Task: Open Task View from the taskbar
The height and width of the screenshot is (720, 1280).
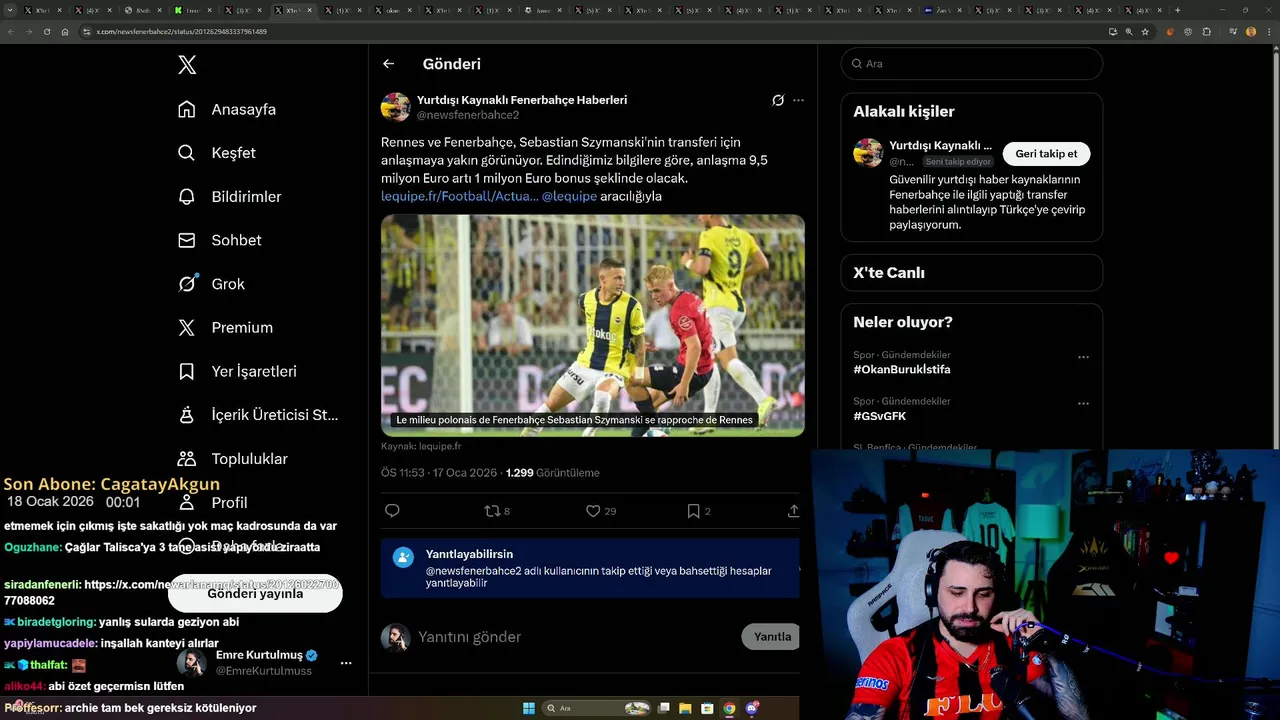Action: pos(663,708)
